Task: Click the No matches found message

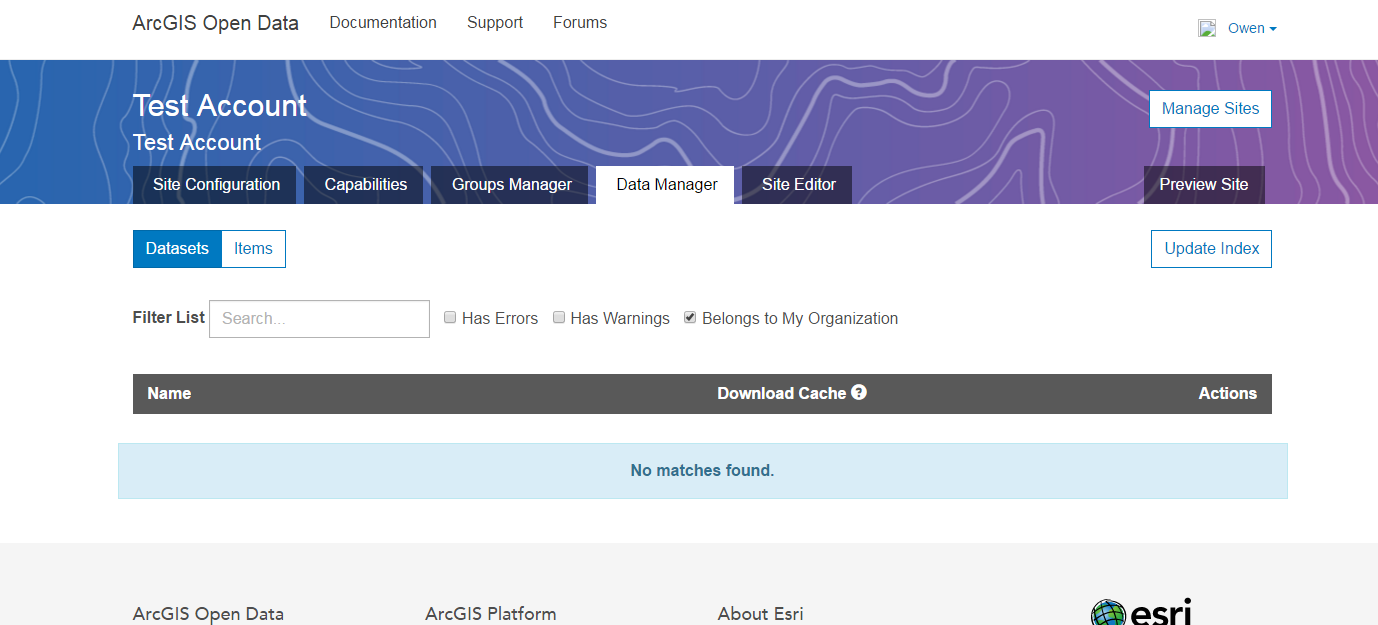Action: [702, 471]
